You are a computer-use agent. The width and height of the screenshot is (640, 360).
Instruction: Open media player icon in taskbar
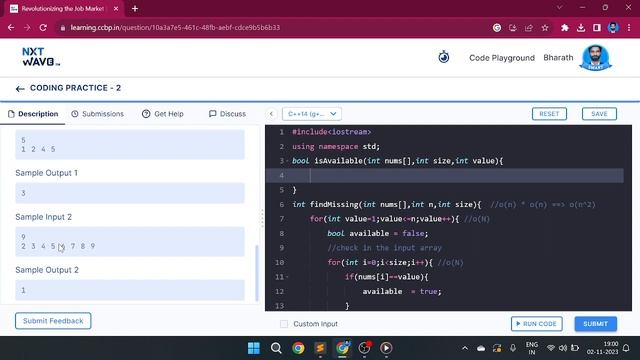tap(386, 348)
